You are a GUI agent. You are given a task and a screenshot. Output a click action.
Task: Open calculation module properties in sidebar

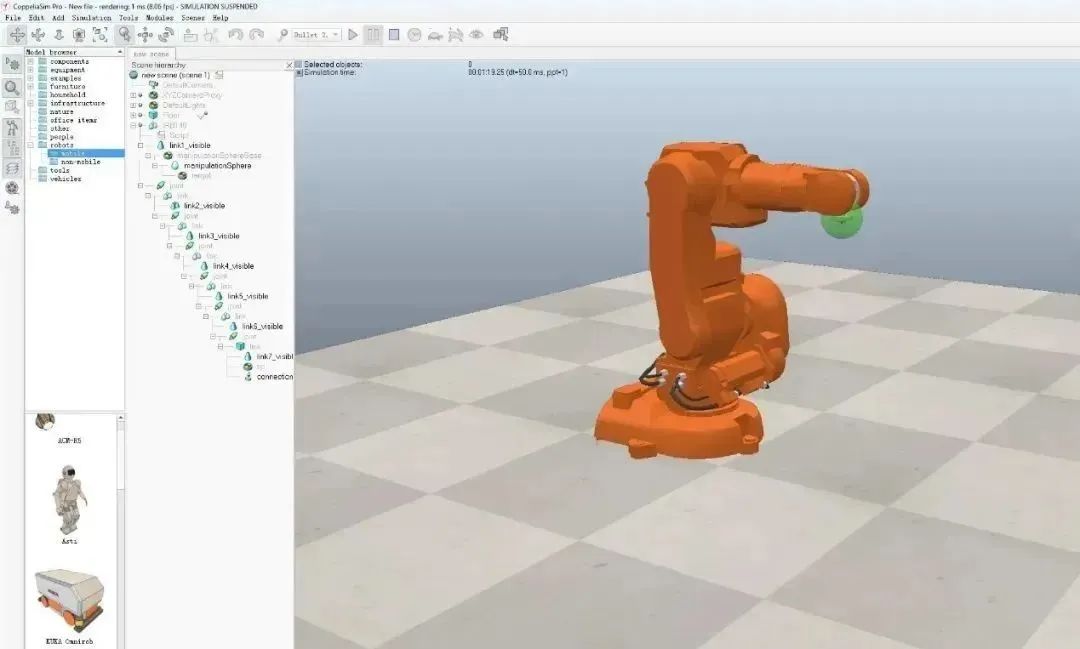click(x=12, y=107)
